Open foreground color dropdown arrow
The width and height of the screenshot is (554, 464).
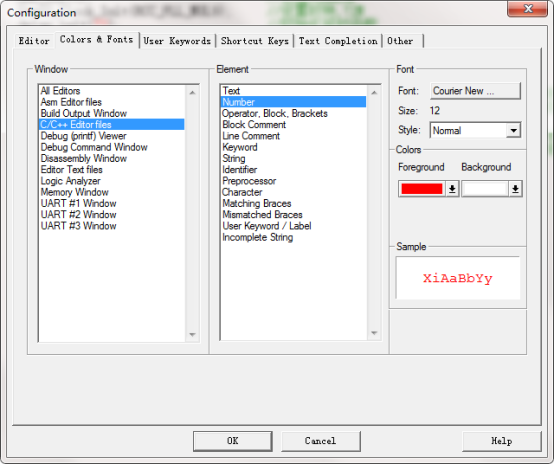point(452,189)
